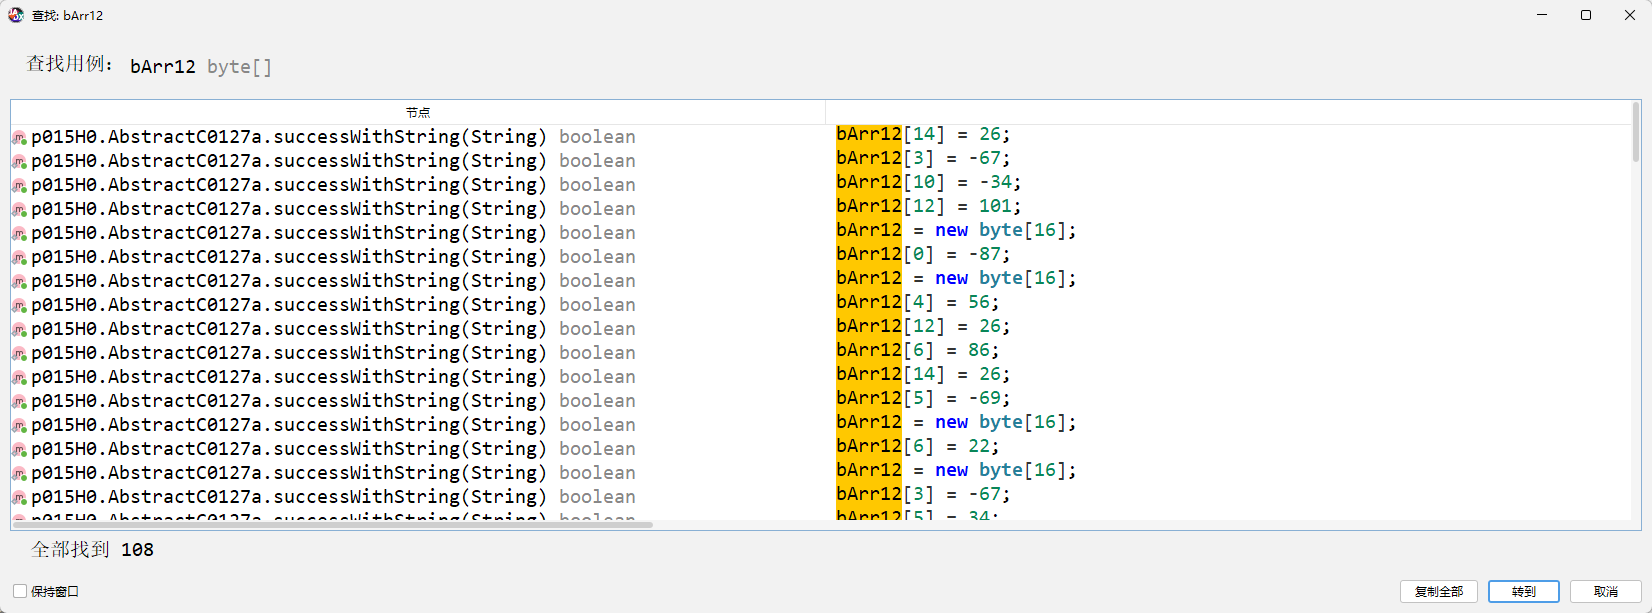This screenshot has height=613, width=1652.
Task: Select the bArr12[0] = -87 code line
Action: (923, 254)
